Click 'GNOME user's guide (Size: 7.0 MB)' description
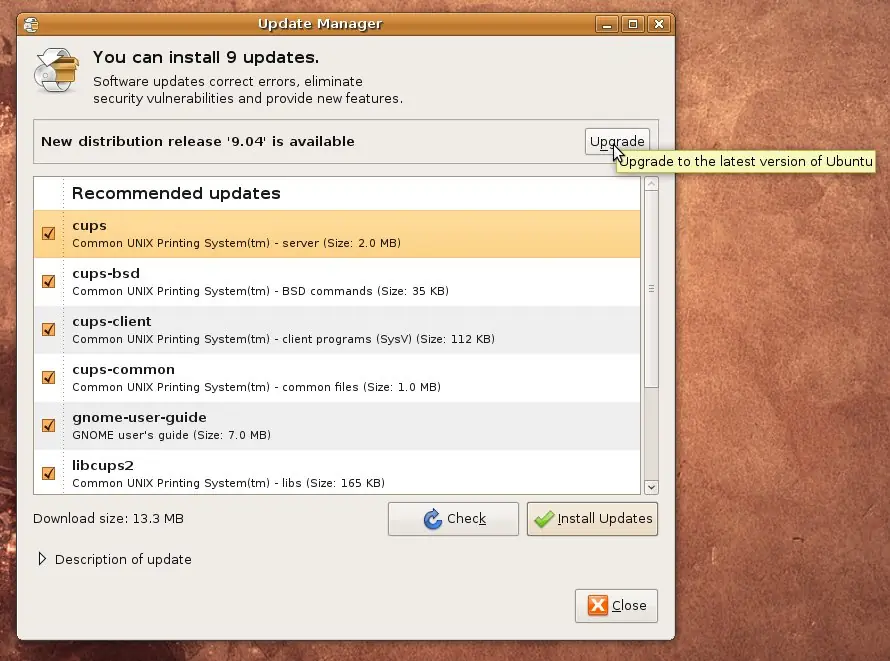 pyautogui.click(x=171, y=435)
